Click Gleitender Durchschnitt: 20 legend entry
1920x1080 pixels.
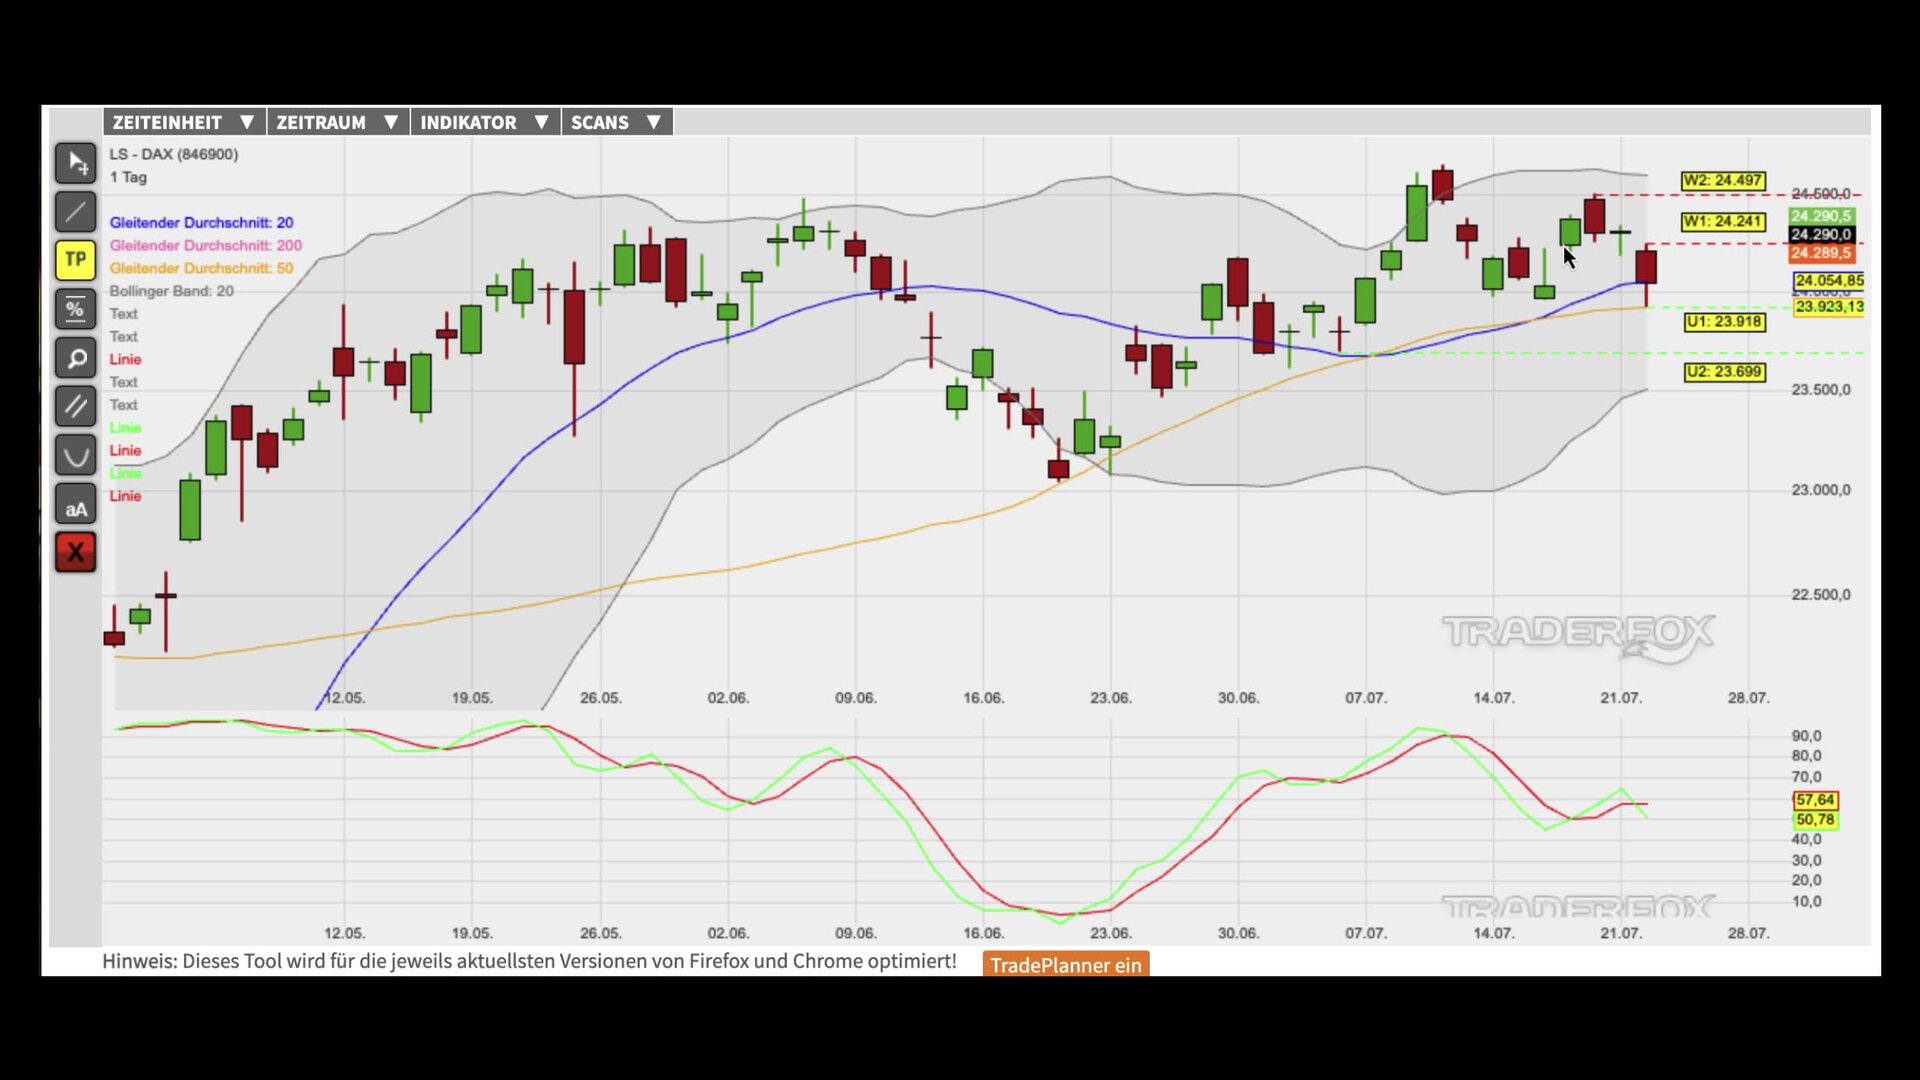click(201, 222)
